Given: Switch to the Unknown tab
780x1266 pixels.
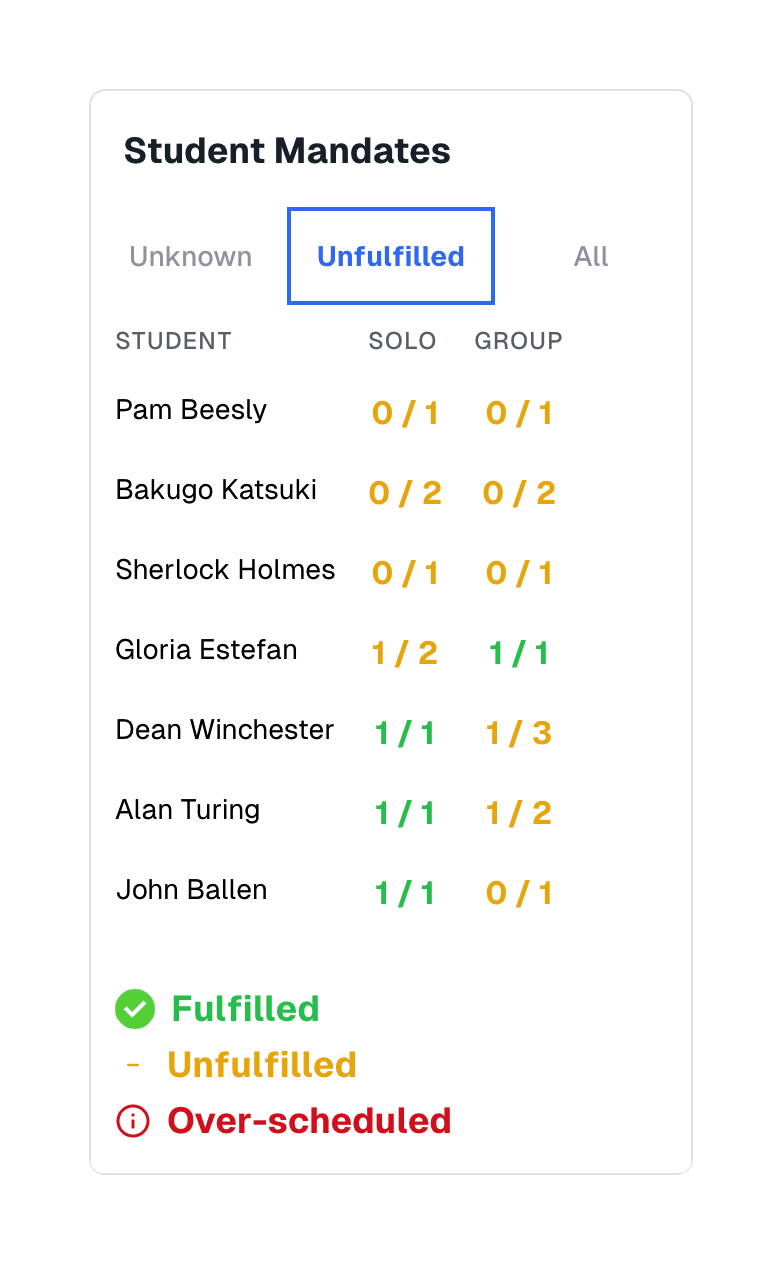Looking at the screenshot, I should pos(191,257).
